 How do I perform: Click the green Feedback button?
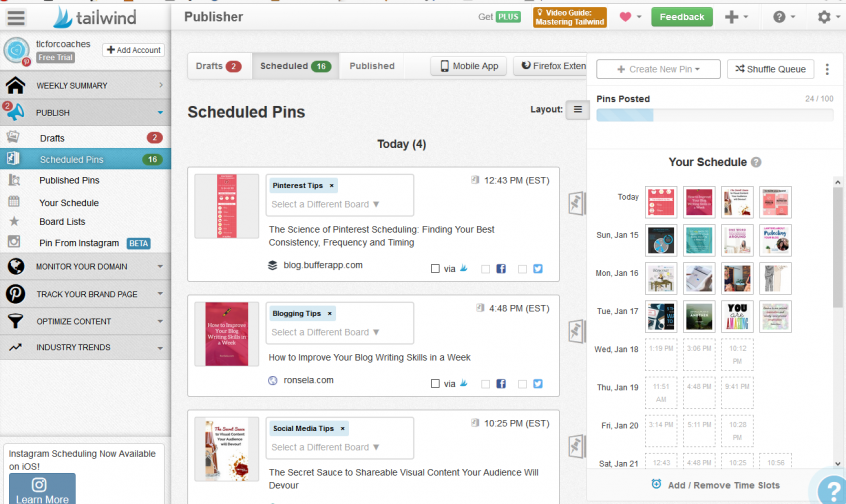click(681, 17)
